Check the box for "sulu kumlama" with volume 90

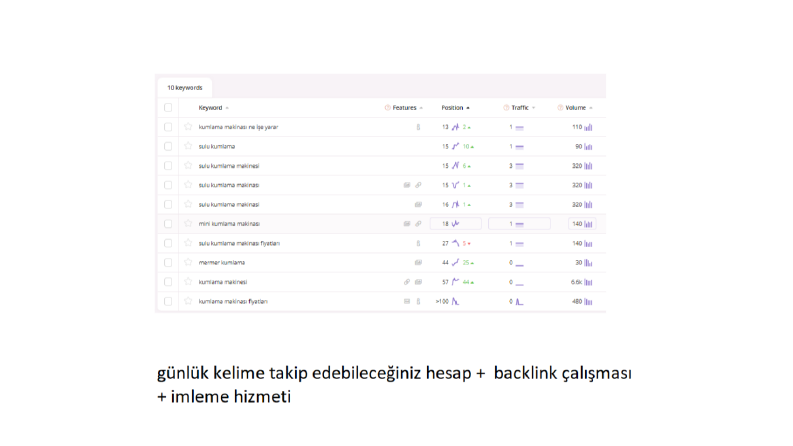click(x=168, y=146)
